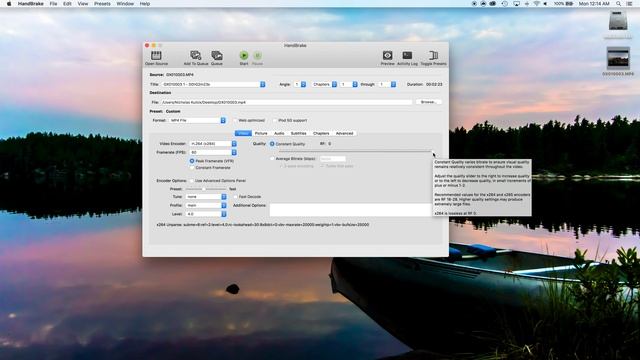
Task: Click the dimmed Pause toolbar icon
Action: coord(258,55)
